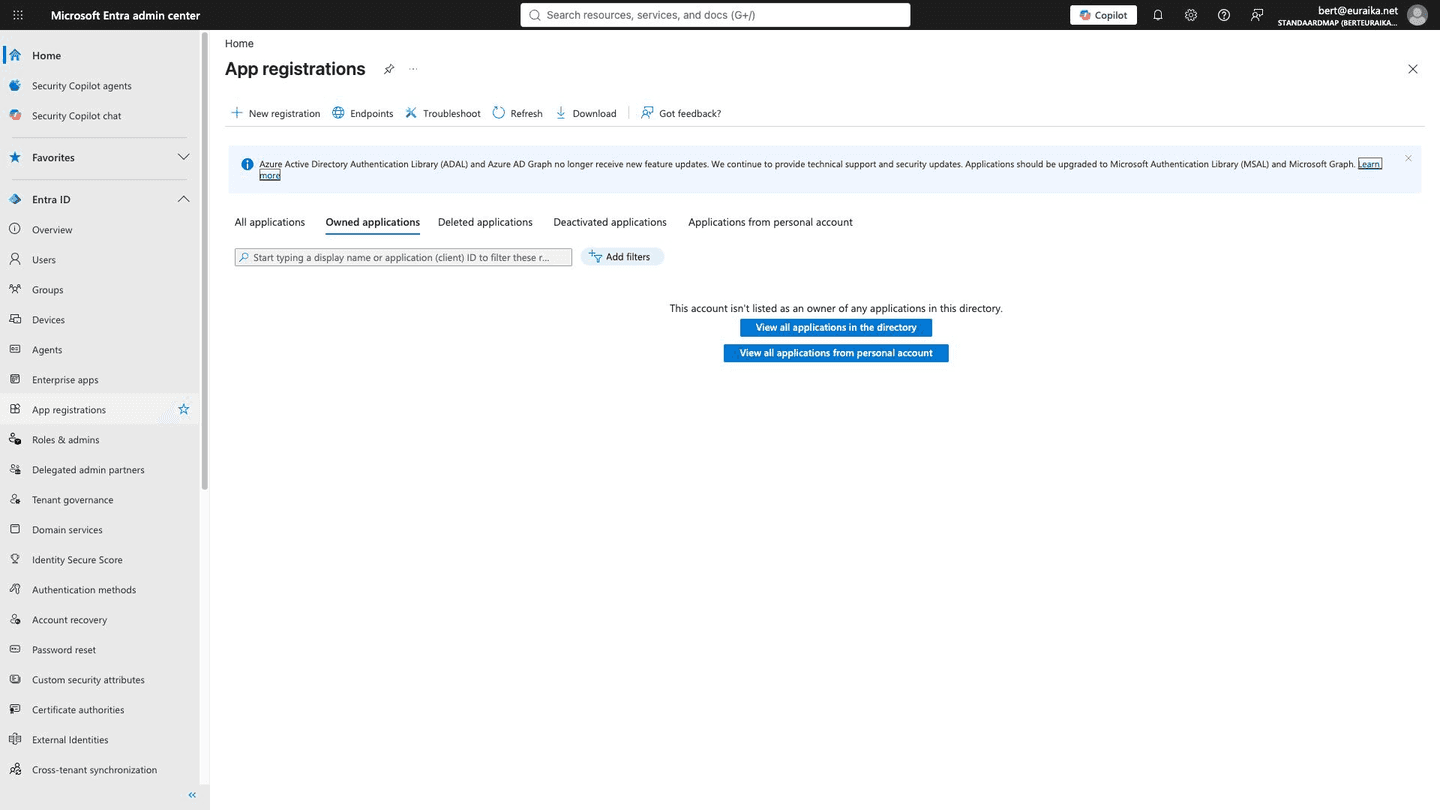
Task: Open Cross-tenant synchronization
Action: point(100,770)
